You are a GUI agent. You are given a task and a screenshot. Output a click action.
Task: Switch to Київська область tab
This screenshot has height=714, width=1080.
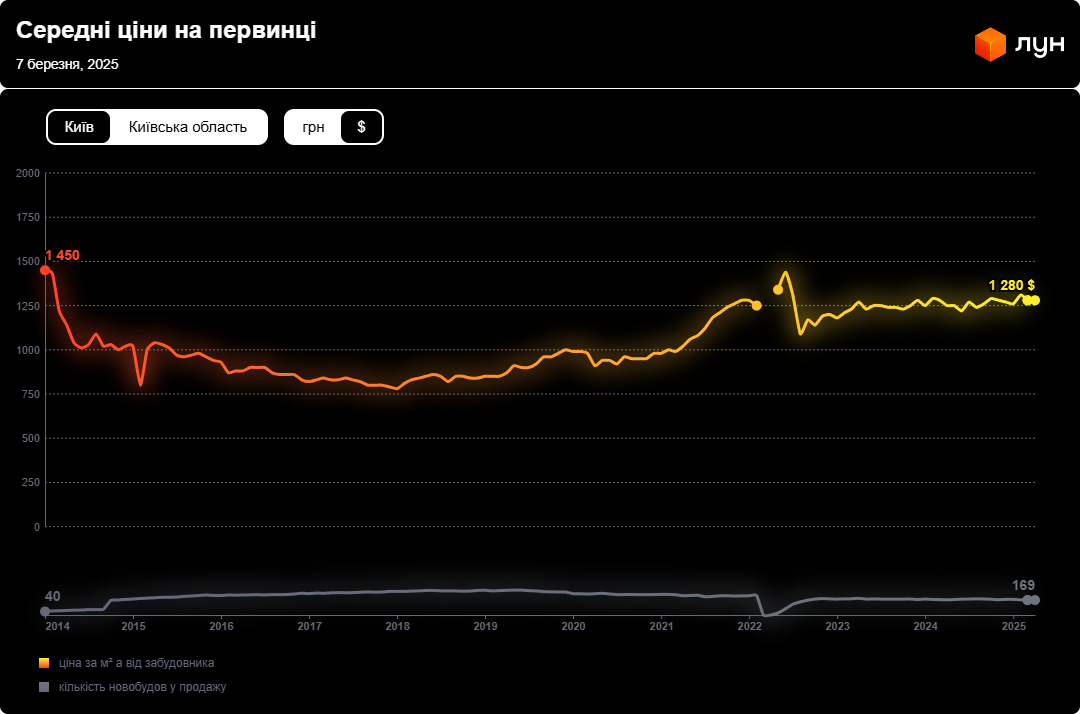[188, 127]
